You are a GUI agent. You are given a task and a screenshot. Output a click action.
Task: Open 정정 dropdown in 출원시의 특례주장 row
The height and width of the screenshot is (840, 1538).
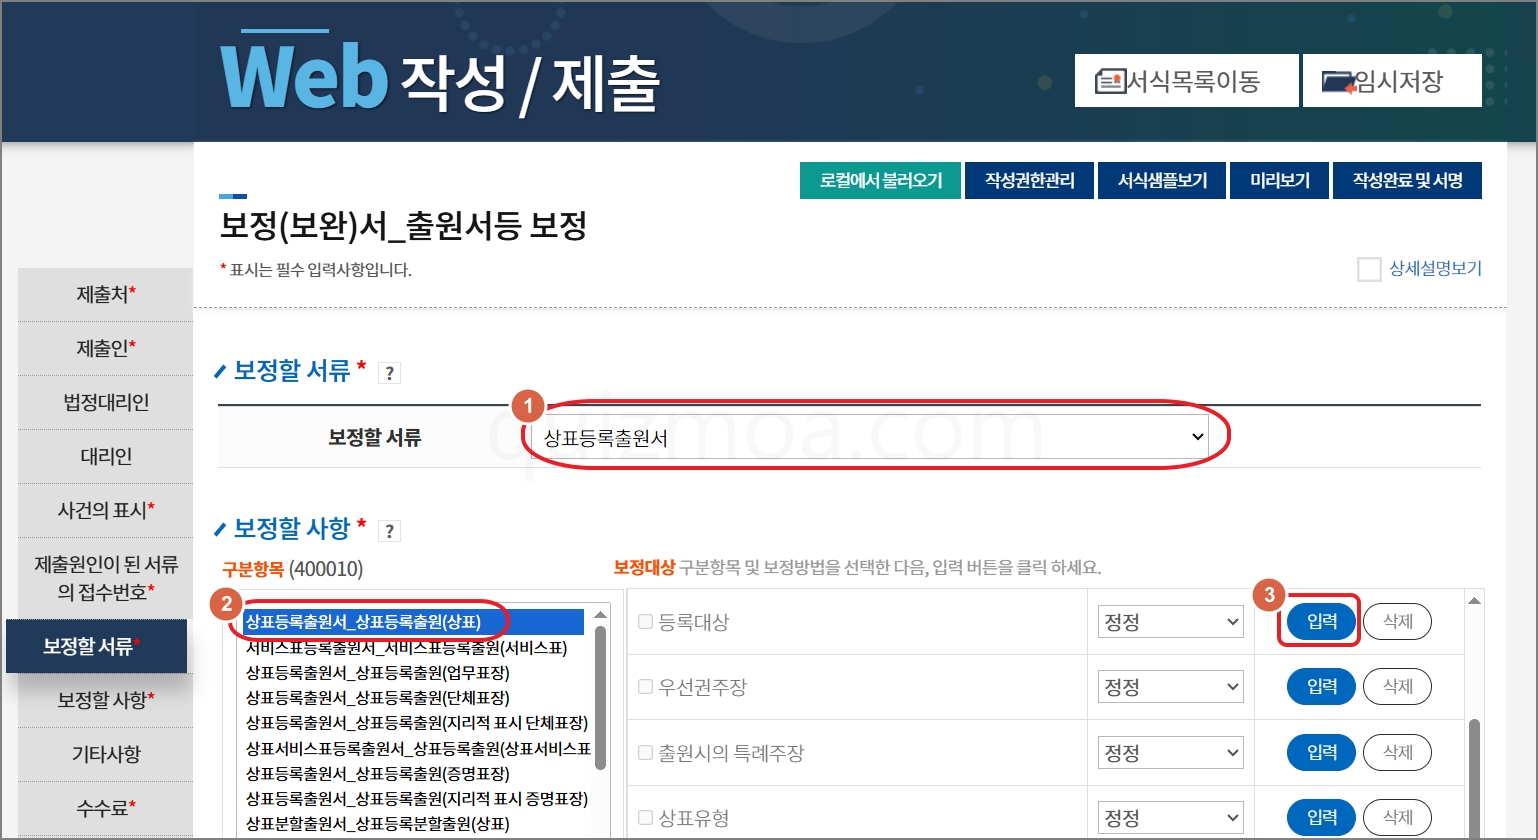tap(1171, 752)
